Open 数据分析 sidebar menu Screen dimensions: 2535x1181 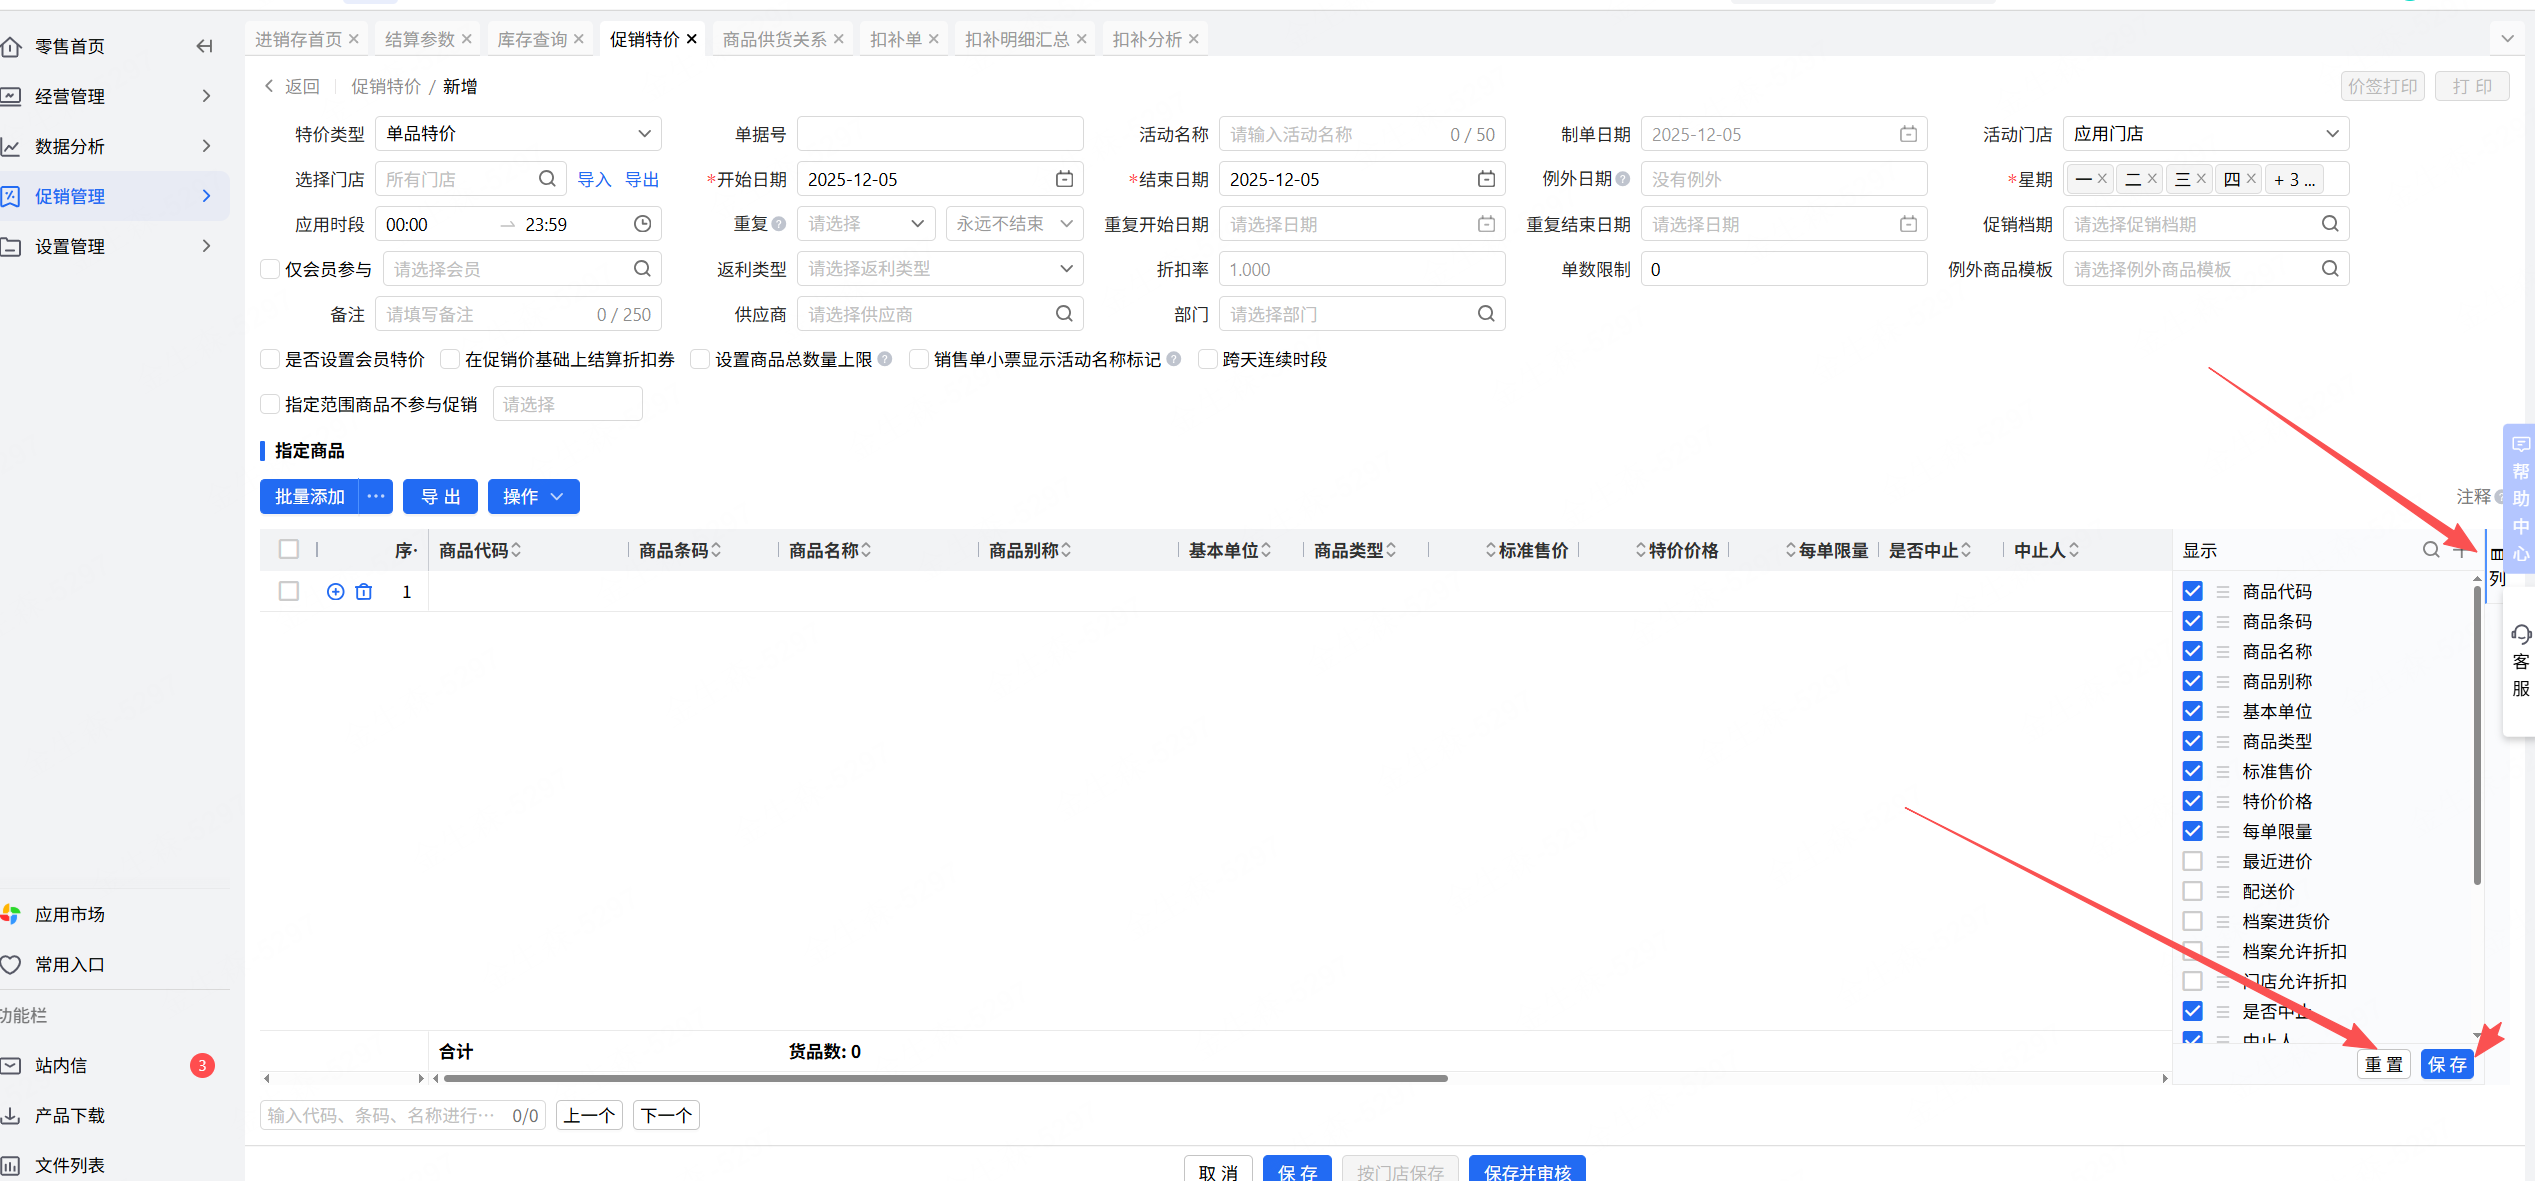point(70,146)
